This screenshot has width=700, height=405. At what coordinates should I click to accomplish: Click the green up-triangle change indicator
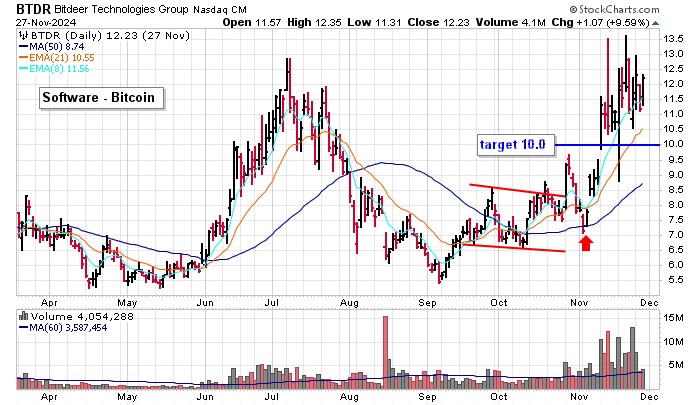tap(655, 23)
